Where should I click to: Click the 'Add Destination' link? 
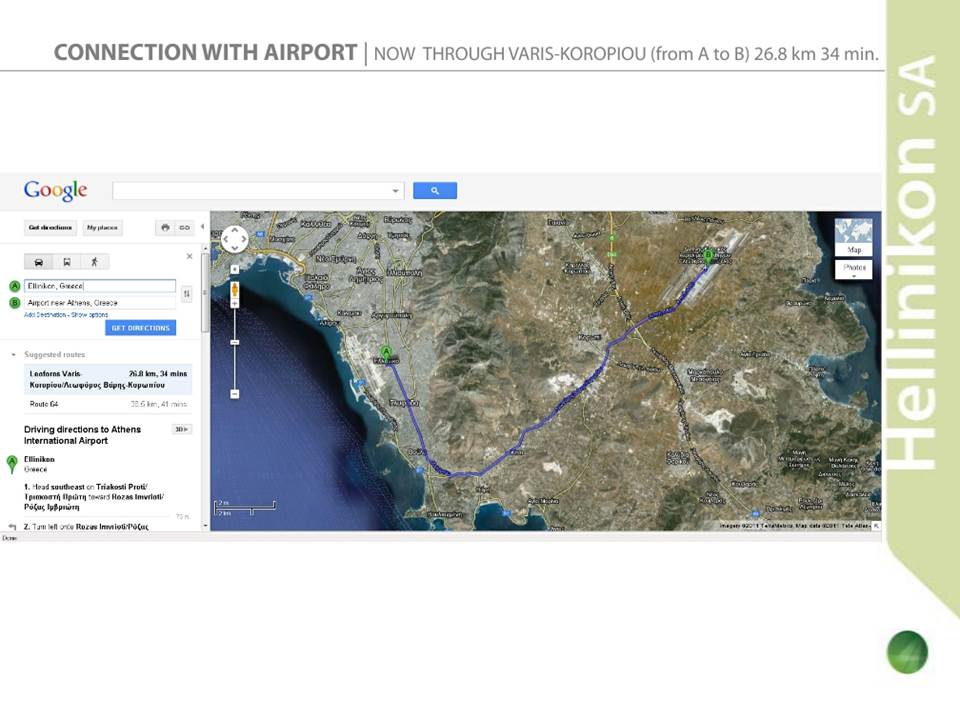pyautogui.click(x=45, y=315)
